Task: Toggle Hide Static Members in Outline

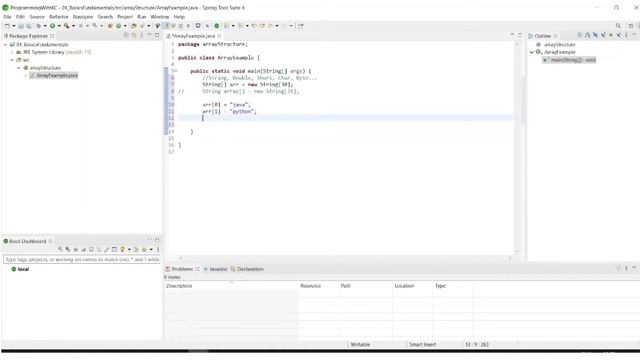Action: (603, 36)
